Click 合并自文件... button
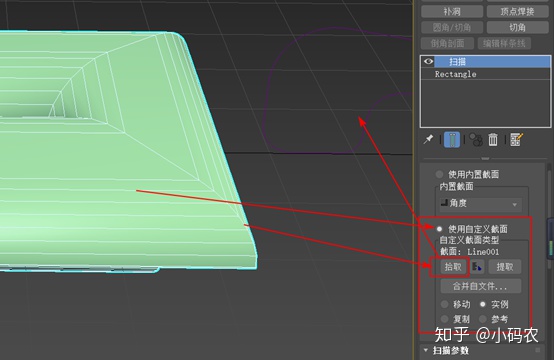This screenshot has height=360, width=554. (x=481, y=286)
